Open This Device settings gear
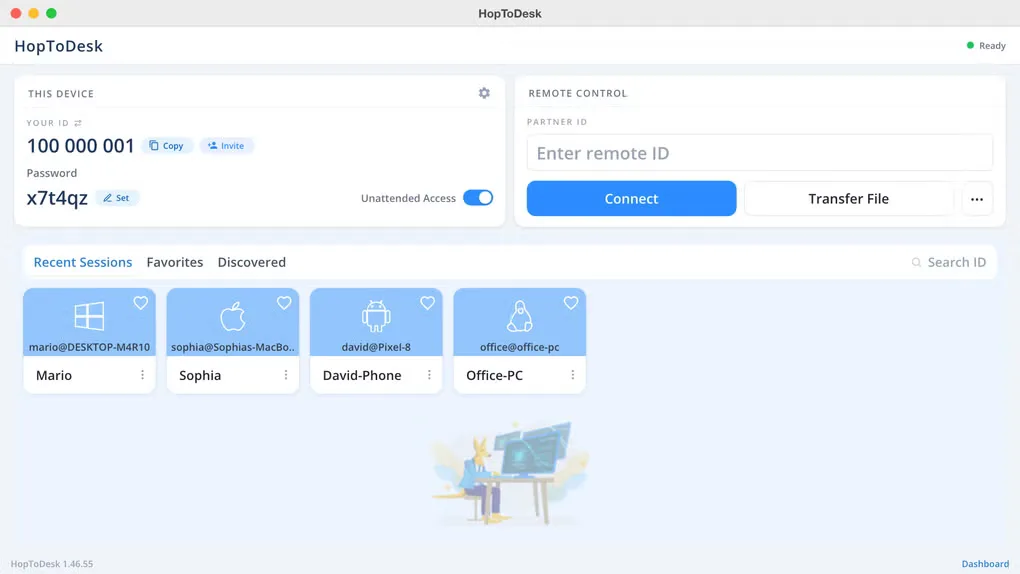The height and width of the screenshot is (574, 1020). coord(484,93)
